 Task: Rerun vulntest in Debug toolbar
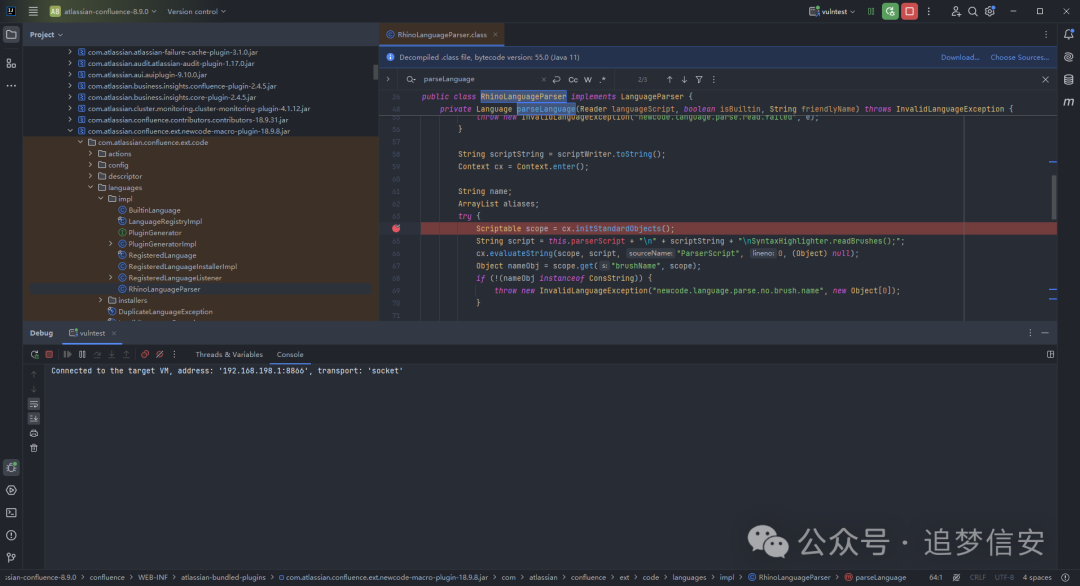click(34, 355)
